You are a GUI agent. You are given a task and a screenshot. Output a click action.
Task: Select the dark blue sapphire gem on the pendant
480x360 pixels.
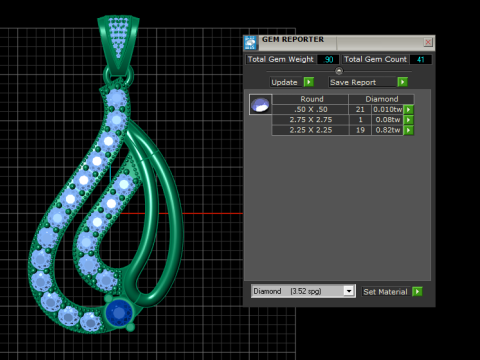119,313
